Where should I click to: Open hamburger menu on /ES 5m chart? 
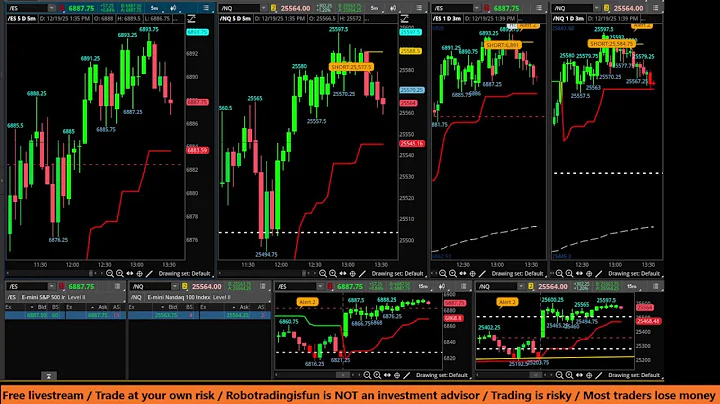(206, 8)
